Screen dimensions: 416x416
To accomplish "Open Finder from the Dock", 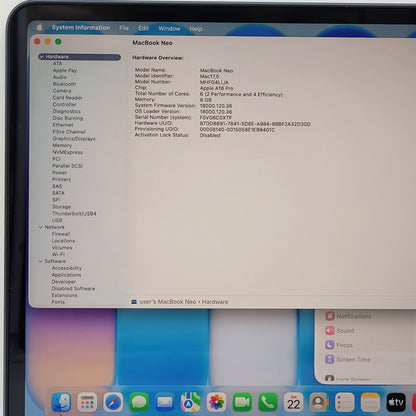I will coord(61,402).
